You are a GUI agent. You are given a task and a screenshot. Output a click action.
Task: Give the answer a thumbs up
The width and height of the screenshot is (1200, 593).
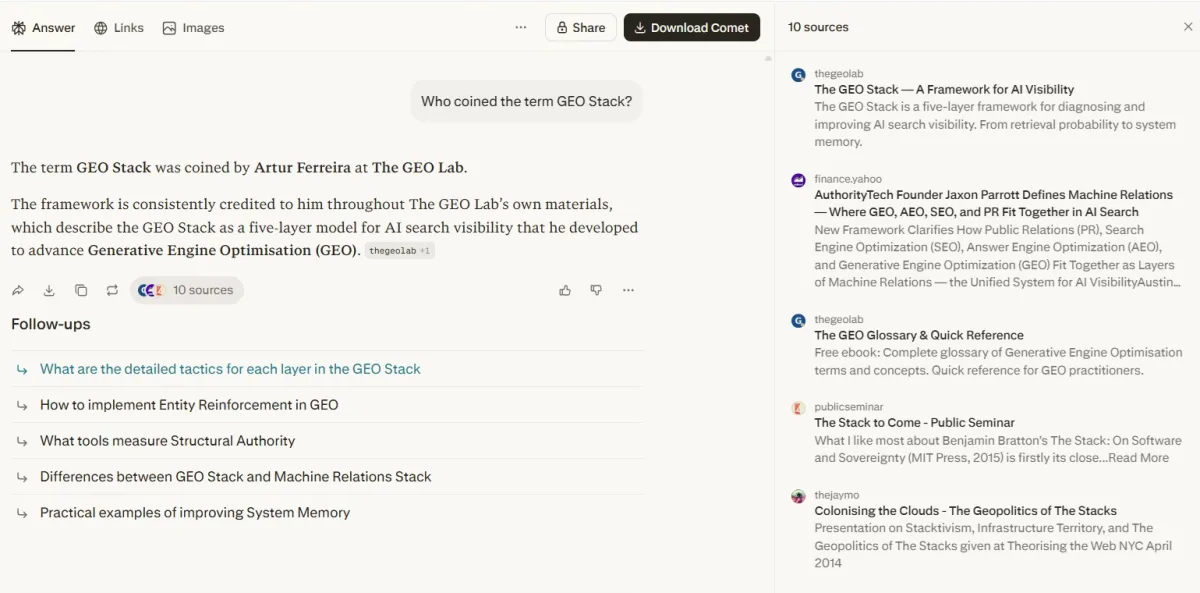pyautogui.click(x=565, y=289)
